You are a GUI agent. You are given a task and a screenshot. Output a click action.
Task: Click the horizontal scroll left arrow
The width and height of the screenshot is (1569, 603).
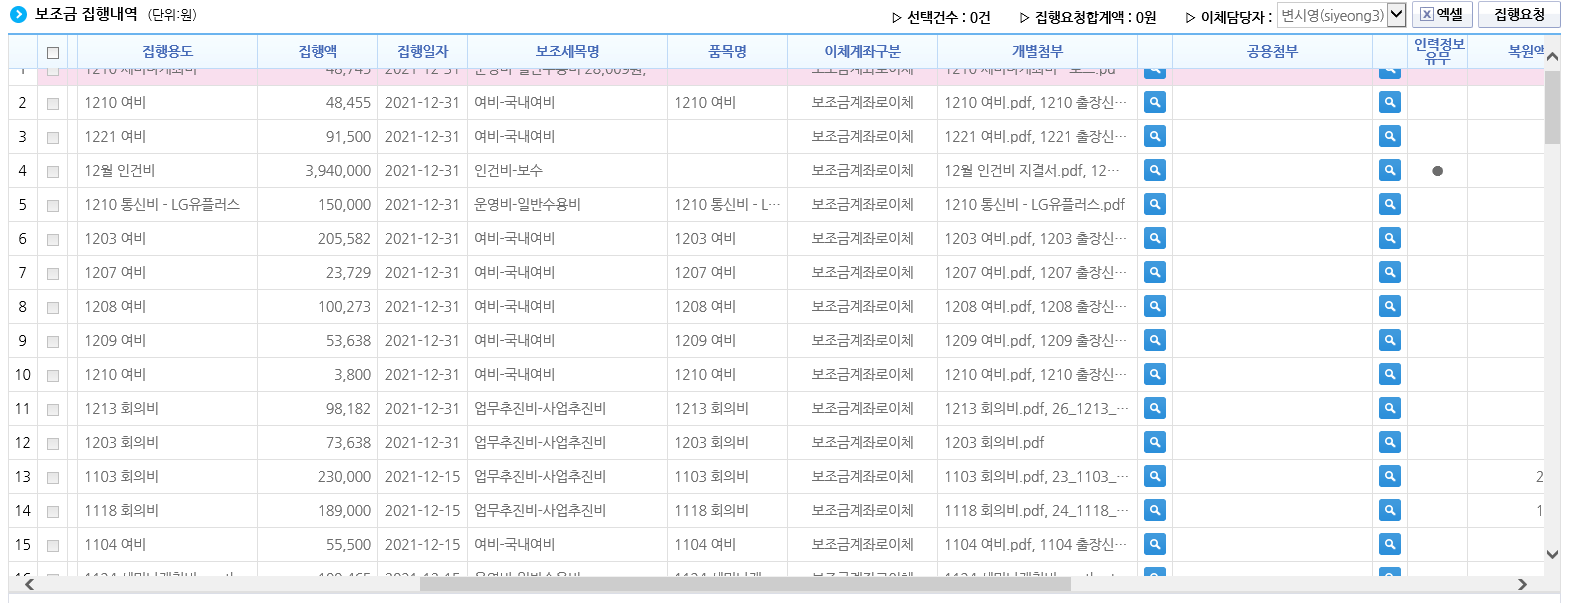[x=30, y=584]
